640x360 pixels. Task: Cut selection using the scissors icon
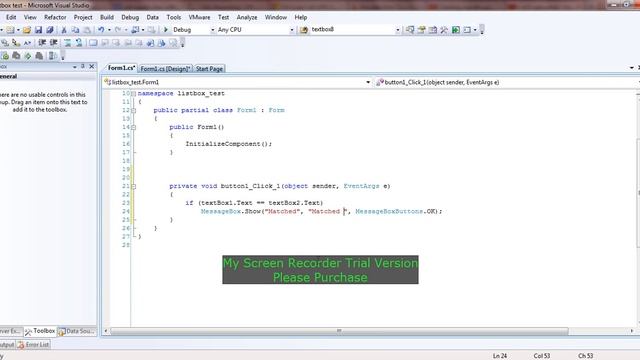point(64,30)
